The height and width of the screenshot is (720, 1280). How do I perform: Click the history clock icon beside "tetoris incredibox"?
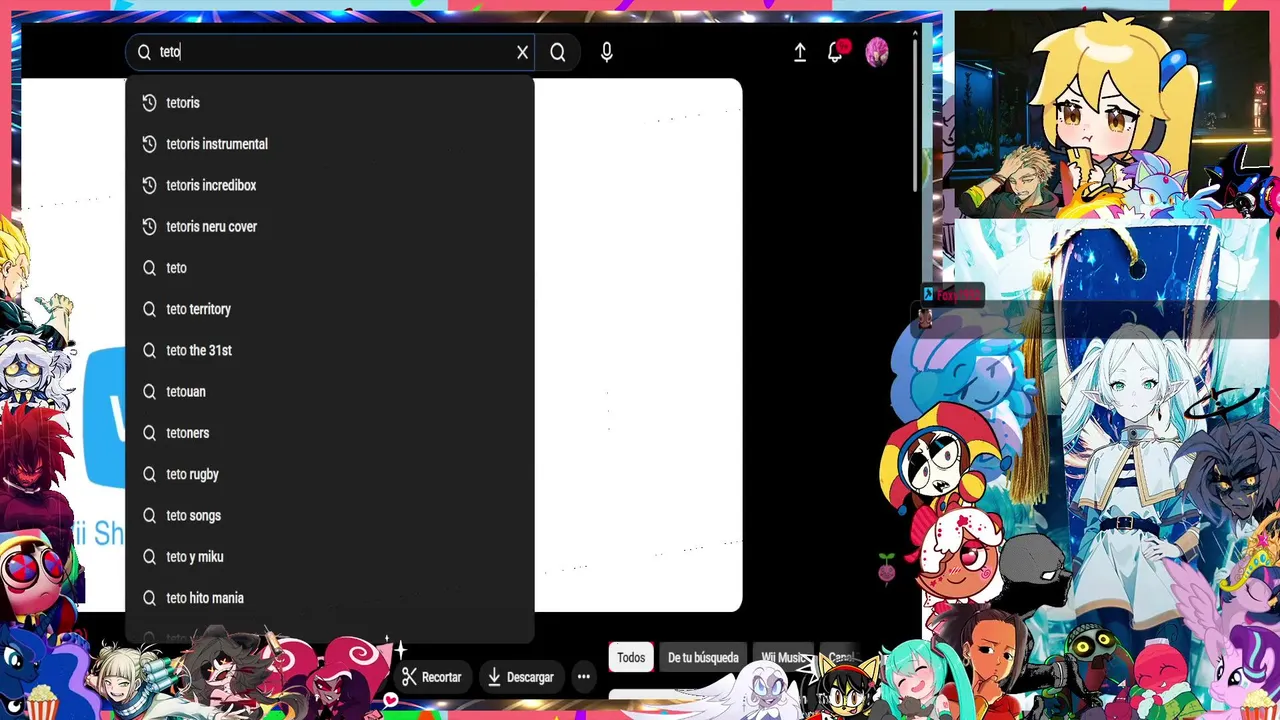149,185
